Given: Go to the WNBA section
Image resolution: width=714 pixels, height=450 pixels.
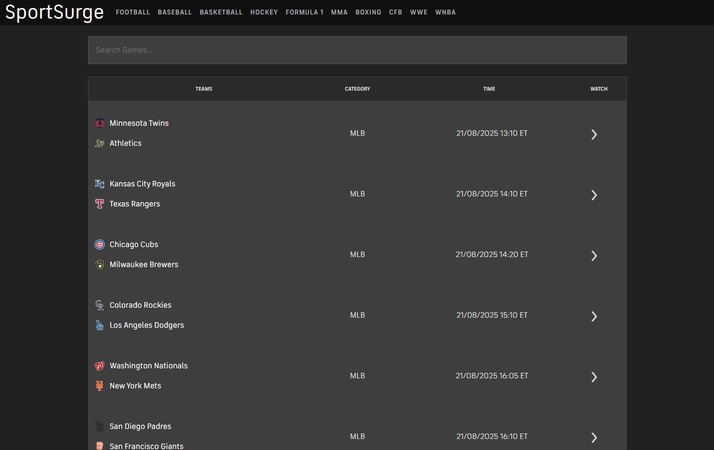Looking at the screenshot, I should click(x=445, y=12).
